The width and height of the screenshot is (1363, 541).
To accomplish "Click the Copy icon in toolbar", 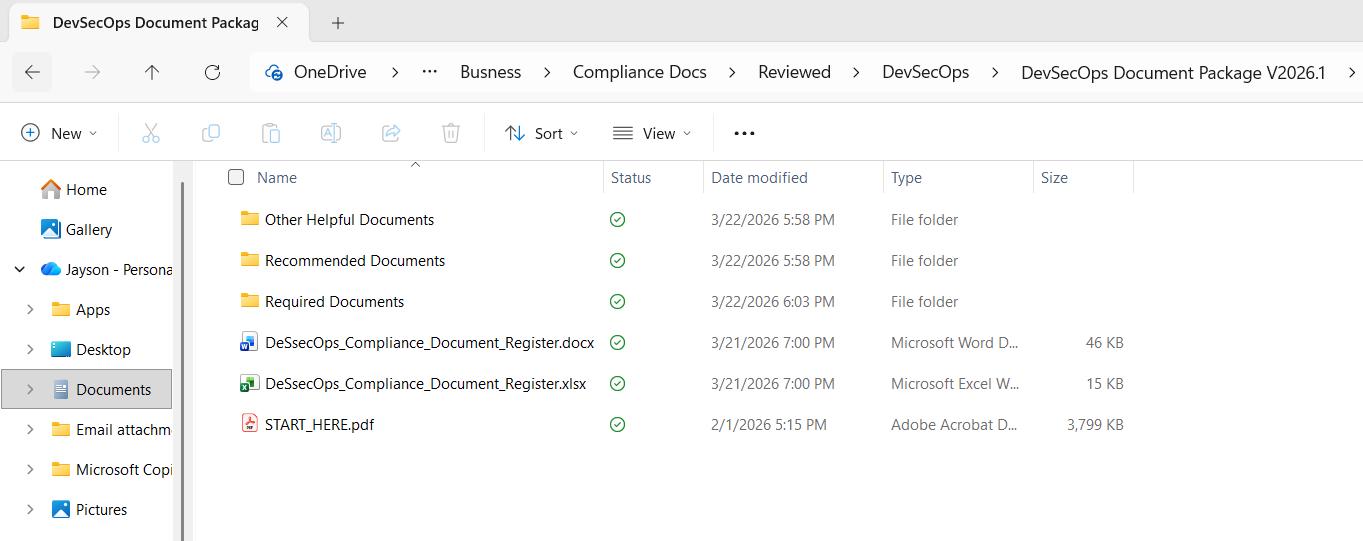I will coord(211,133).
